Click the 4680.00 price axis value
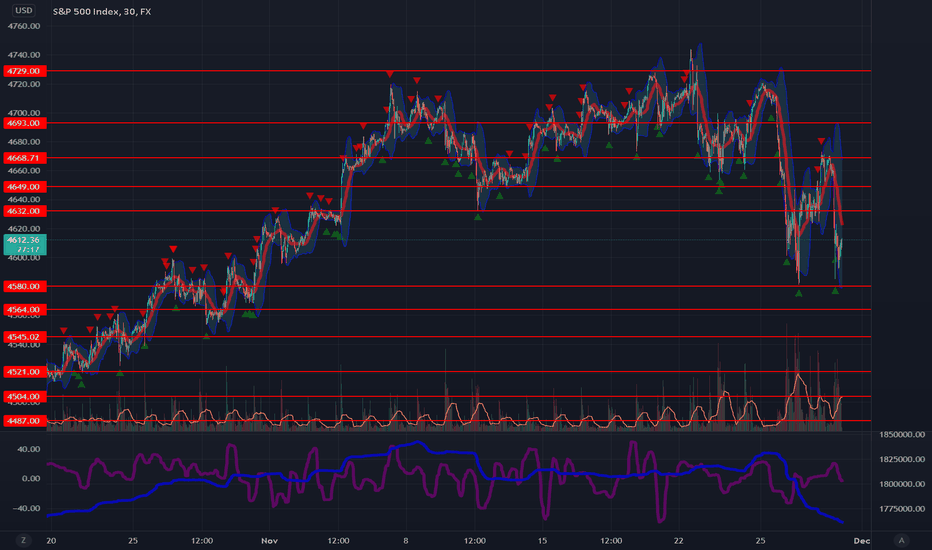Screen dimensions: 932x550 [x=24, y=142]
